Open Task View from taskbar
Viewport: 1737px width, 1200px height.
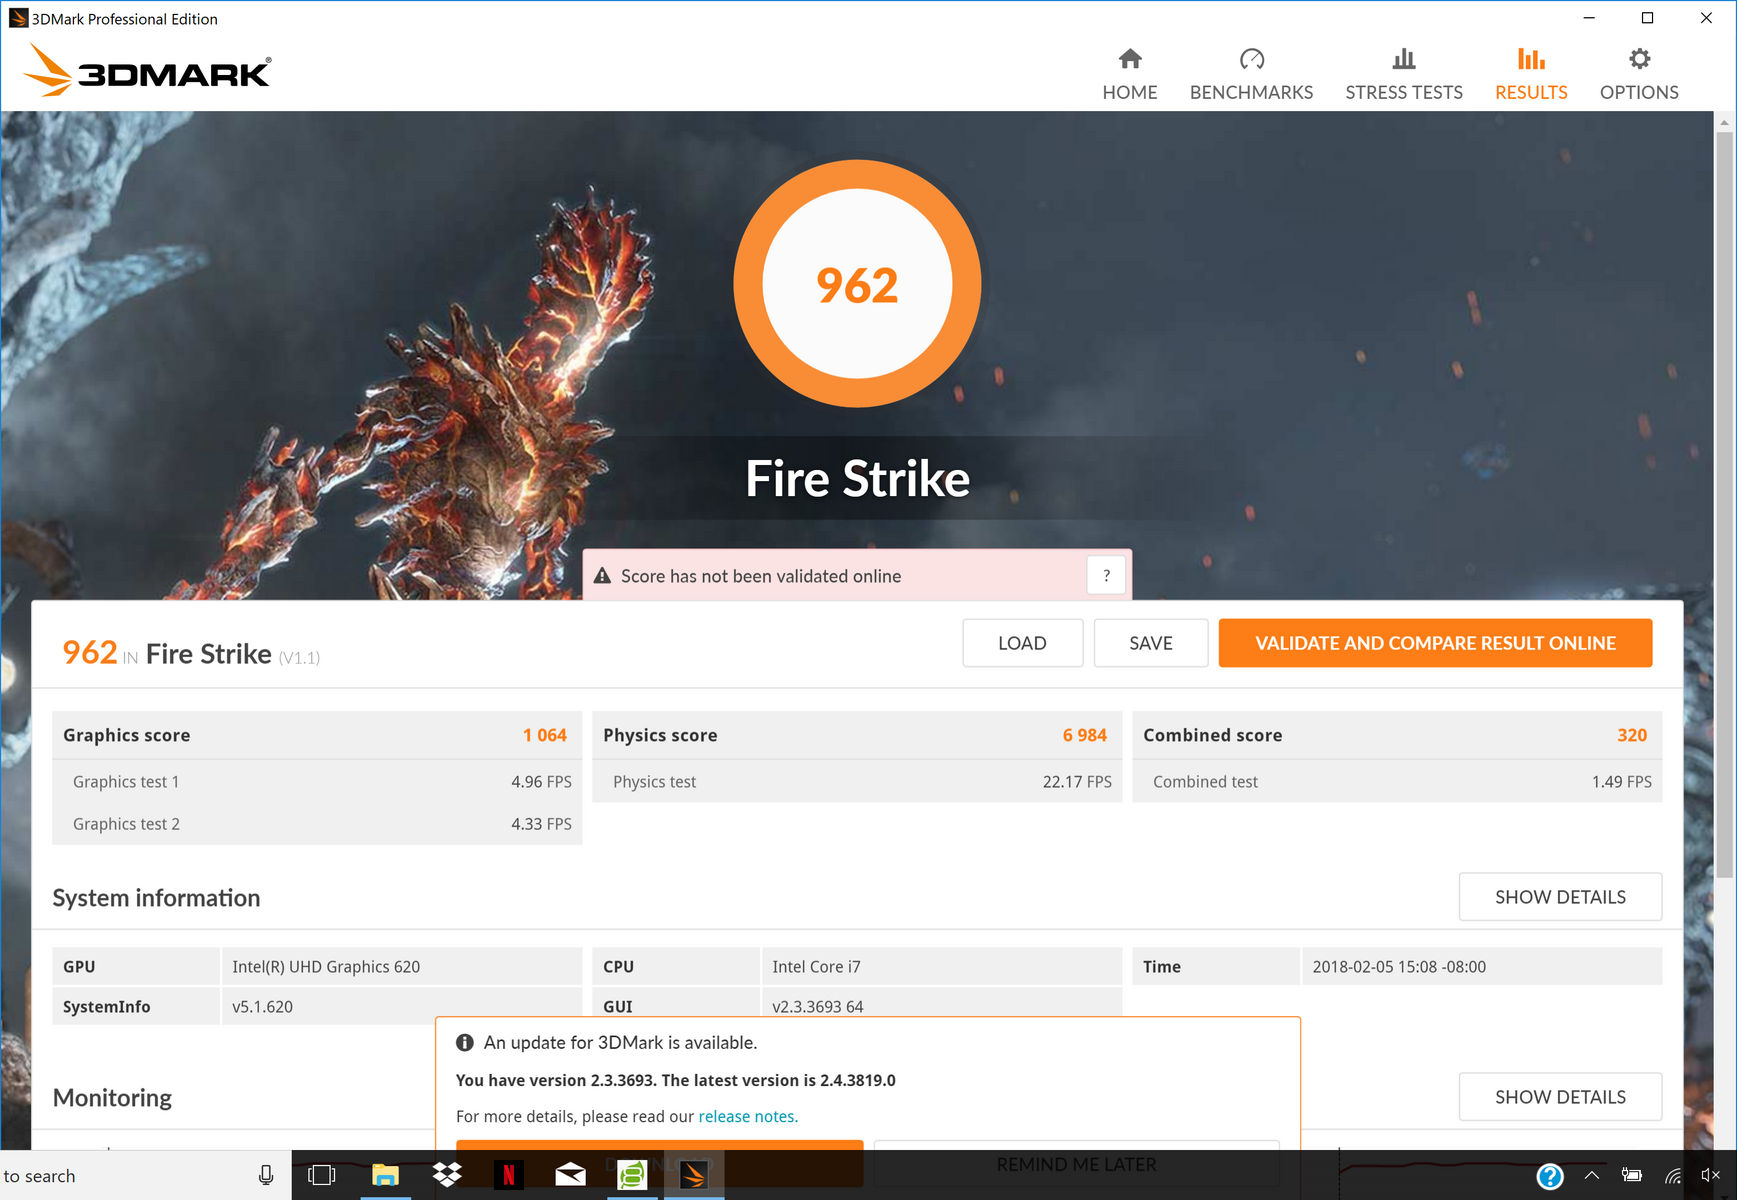pyautogui.click(x=322, y=1175)
